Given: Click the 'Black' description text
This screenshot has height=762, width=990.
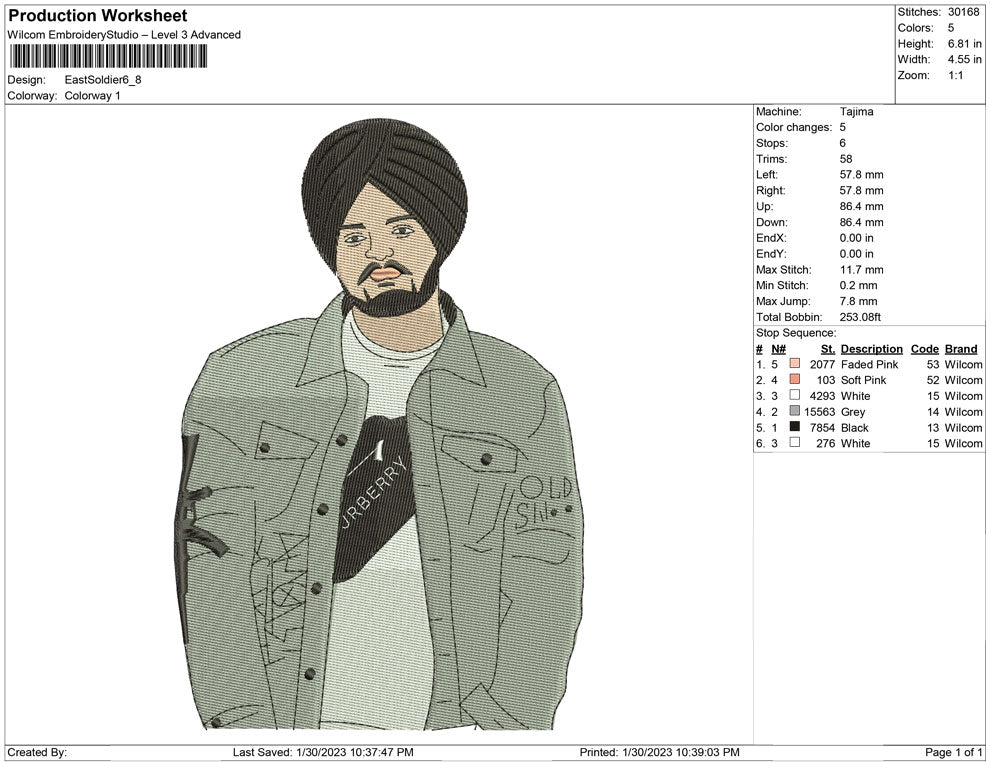Looking at the screenshot, I should point(854,427).
